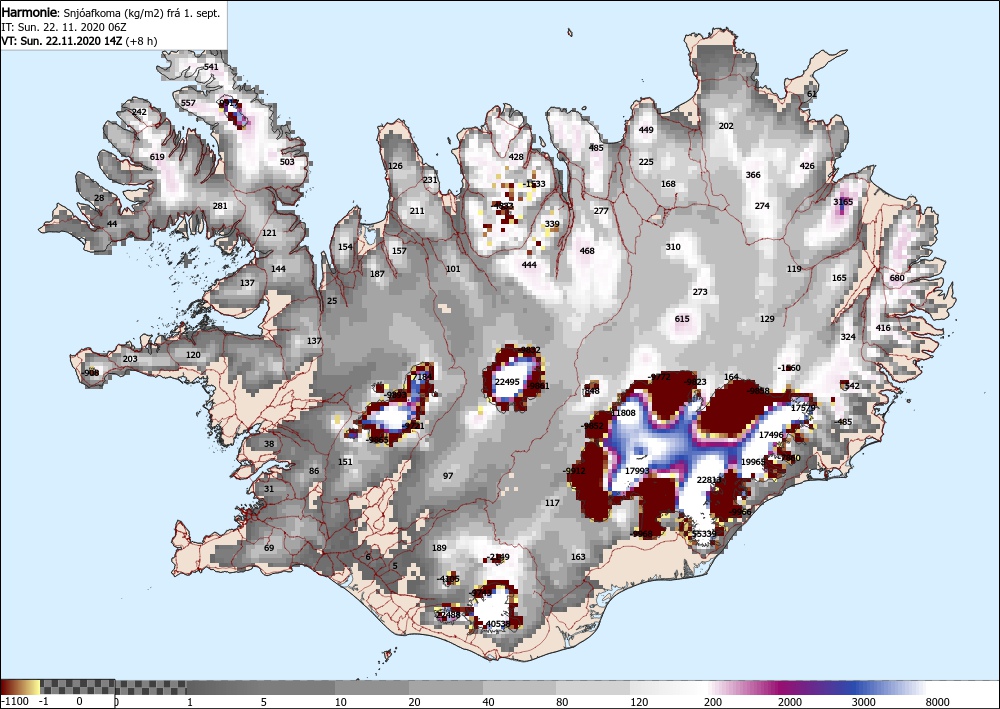This screenshot has width=1000, height=709.
Task: Click the map value 310
Action: [673, 247]
